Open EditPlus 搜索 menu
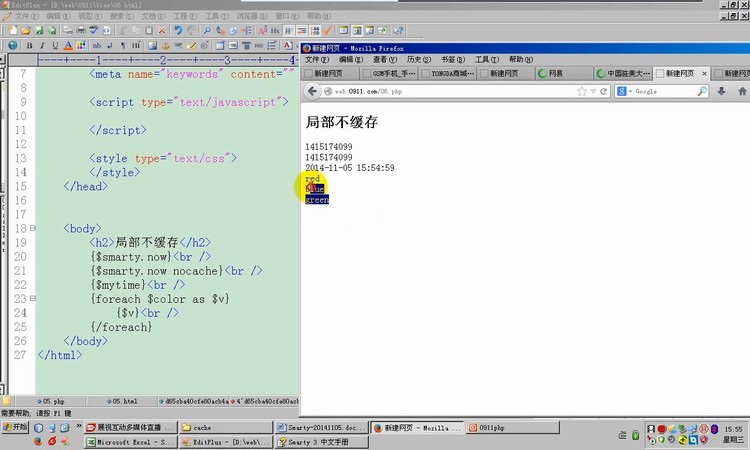This screenshot has height=450, width=750. [122, 16]
